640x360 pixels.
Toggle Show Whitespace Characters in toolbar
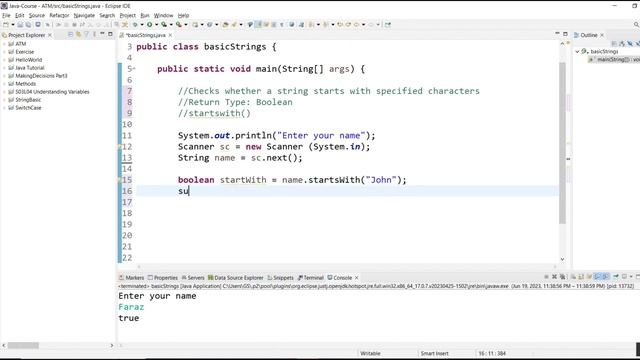[282, 24]
